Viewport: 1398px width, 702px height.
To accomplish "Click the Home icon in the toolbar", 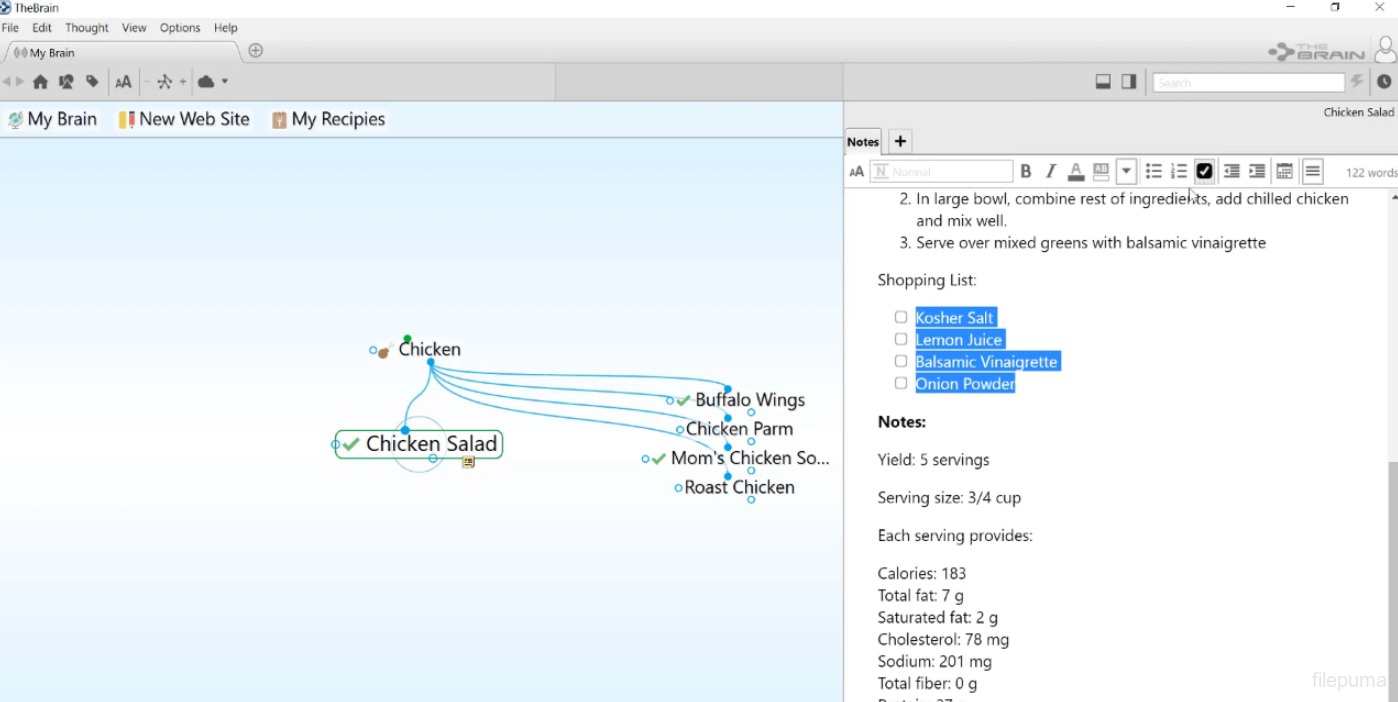I will pyautogui.click(x=40, y=82).
